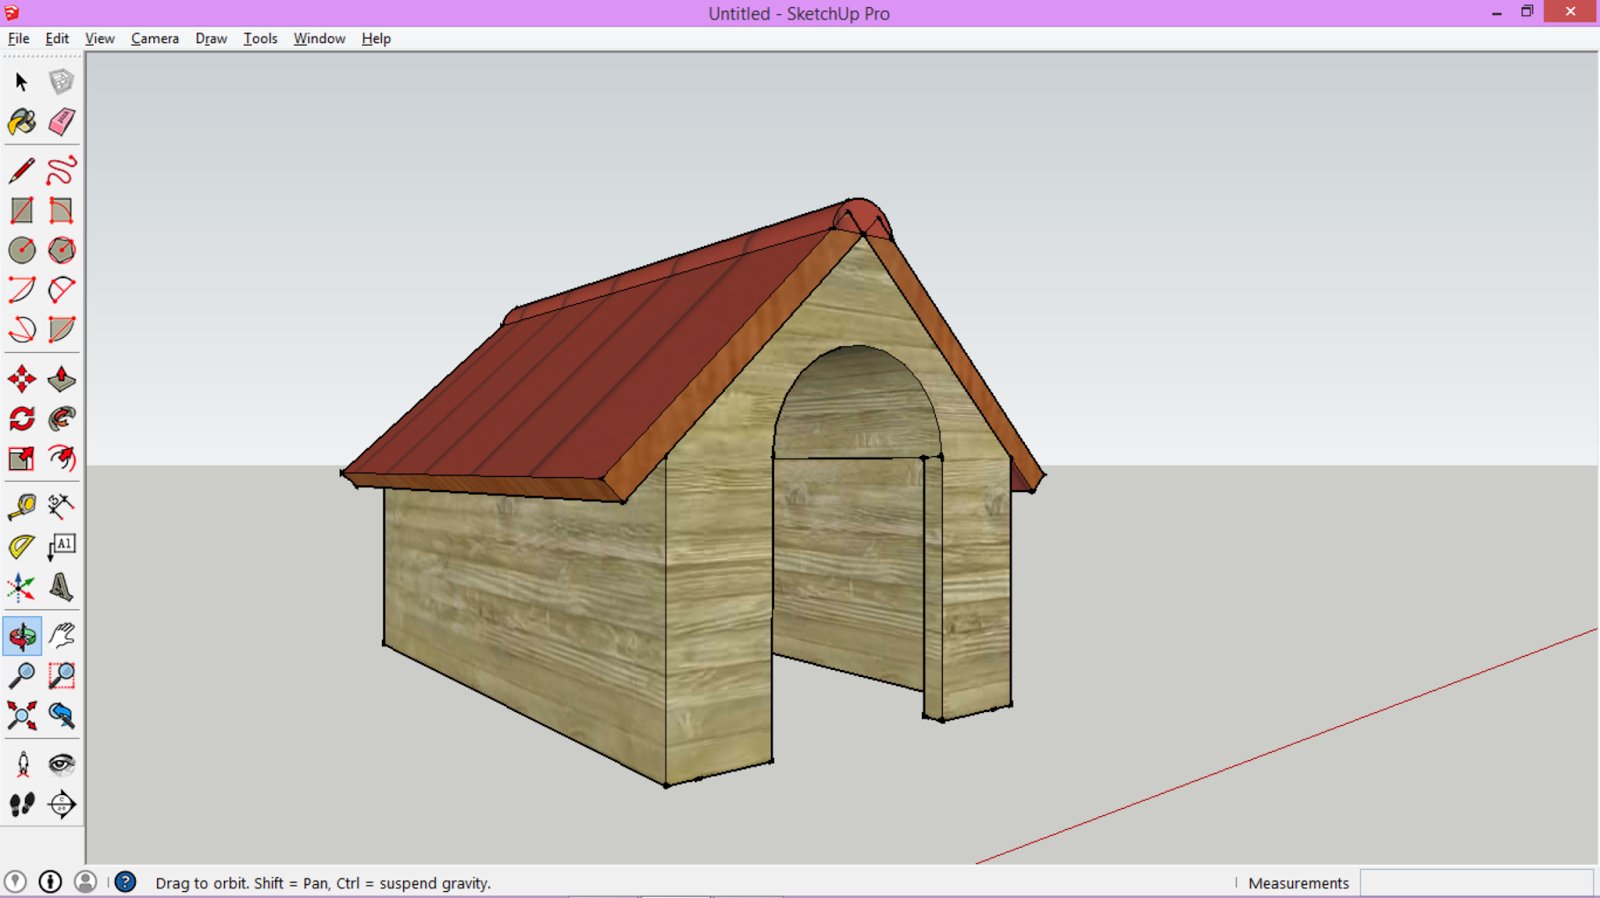Pick the pink Eraser tool

[61, 122]
